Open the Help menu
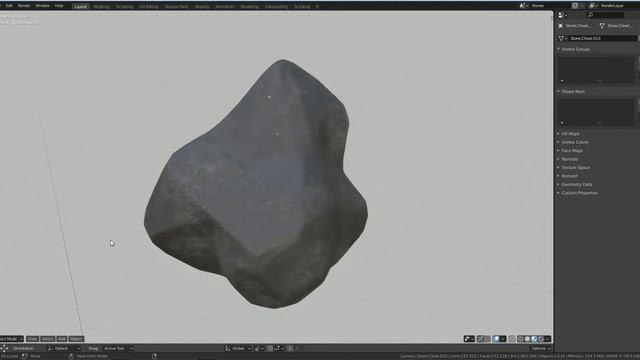The height and width of the screenshot is (360, 640). coord(59,6)
